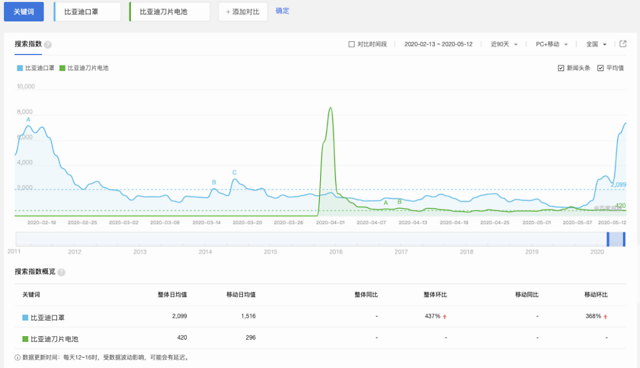Uncheck the 平均值 checkbox
Screen dimensions: 640x368
600,68
